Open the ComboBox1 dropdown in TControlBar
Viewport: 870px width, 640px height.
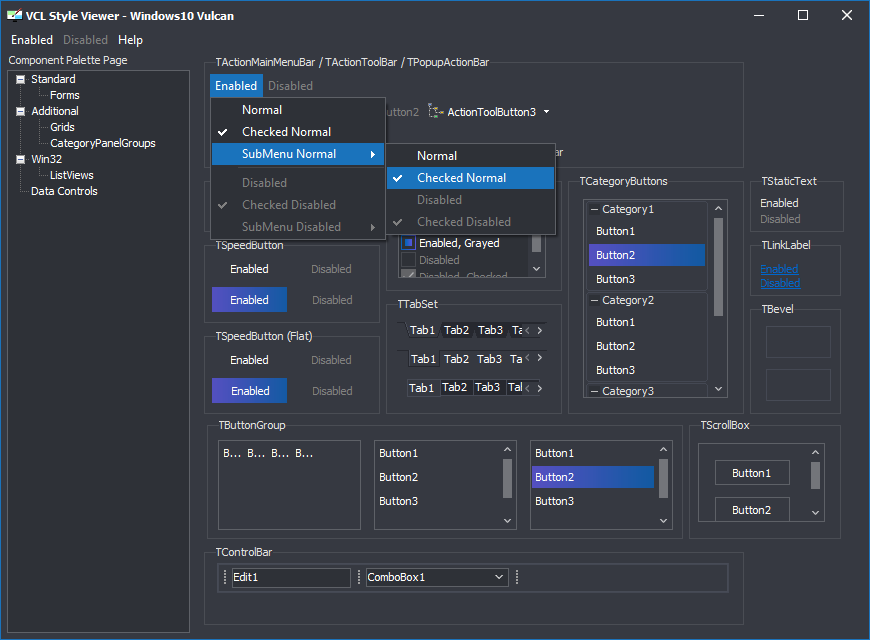pyautogui.click(x=499, y=578)
